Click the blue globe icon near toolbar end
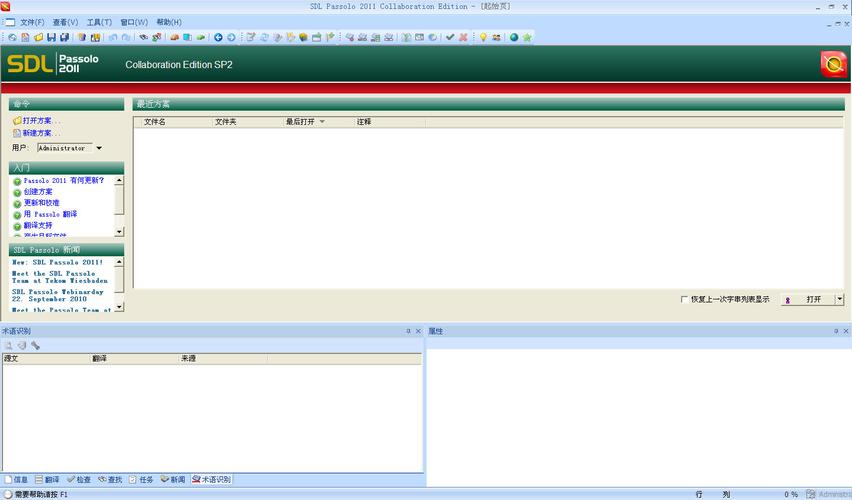 513,38
